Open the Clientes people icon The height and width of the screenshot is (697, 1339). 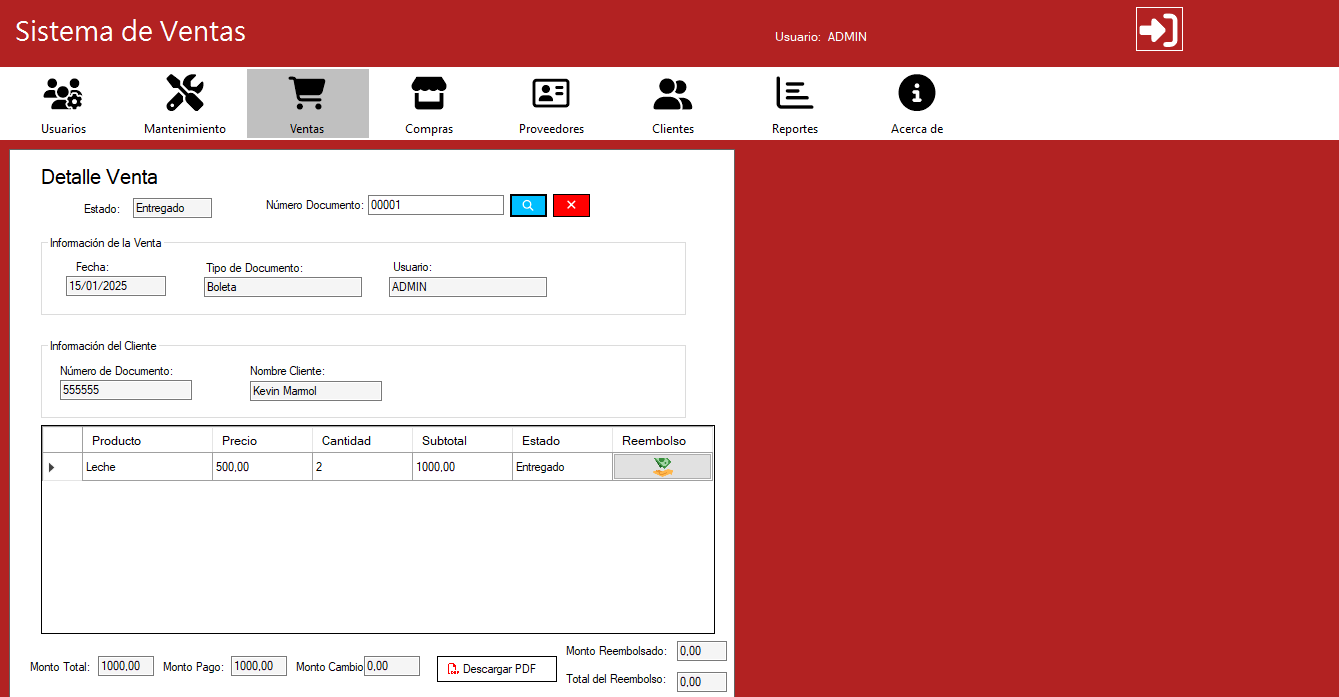[673, 94]
